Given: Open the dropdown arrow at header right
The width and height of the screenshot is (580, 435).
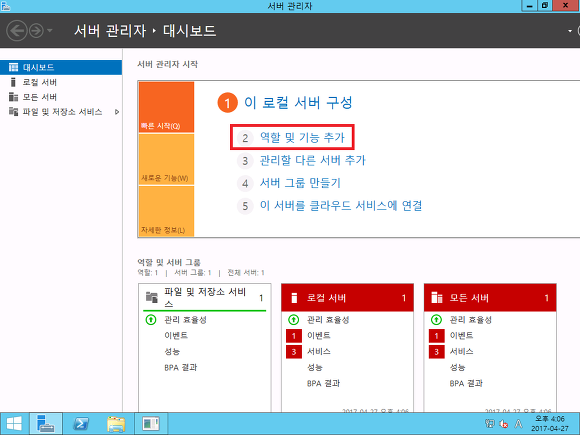Looking at the screenshot, I should (x=570, y=31).
